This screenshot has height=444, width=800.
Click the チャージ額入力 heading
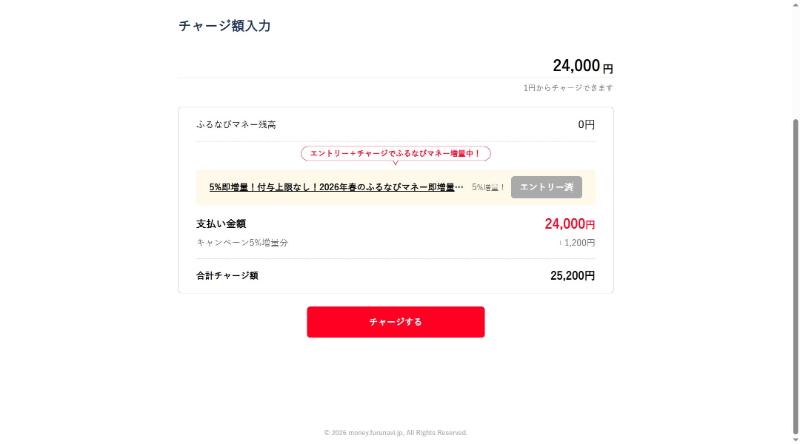point(224,26)
